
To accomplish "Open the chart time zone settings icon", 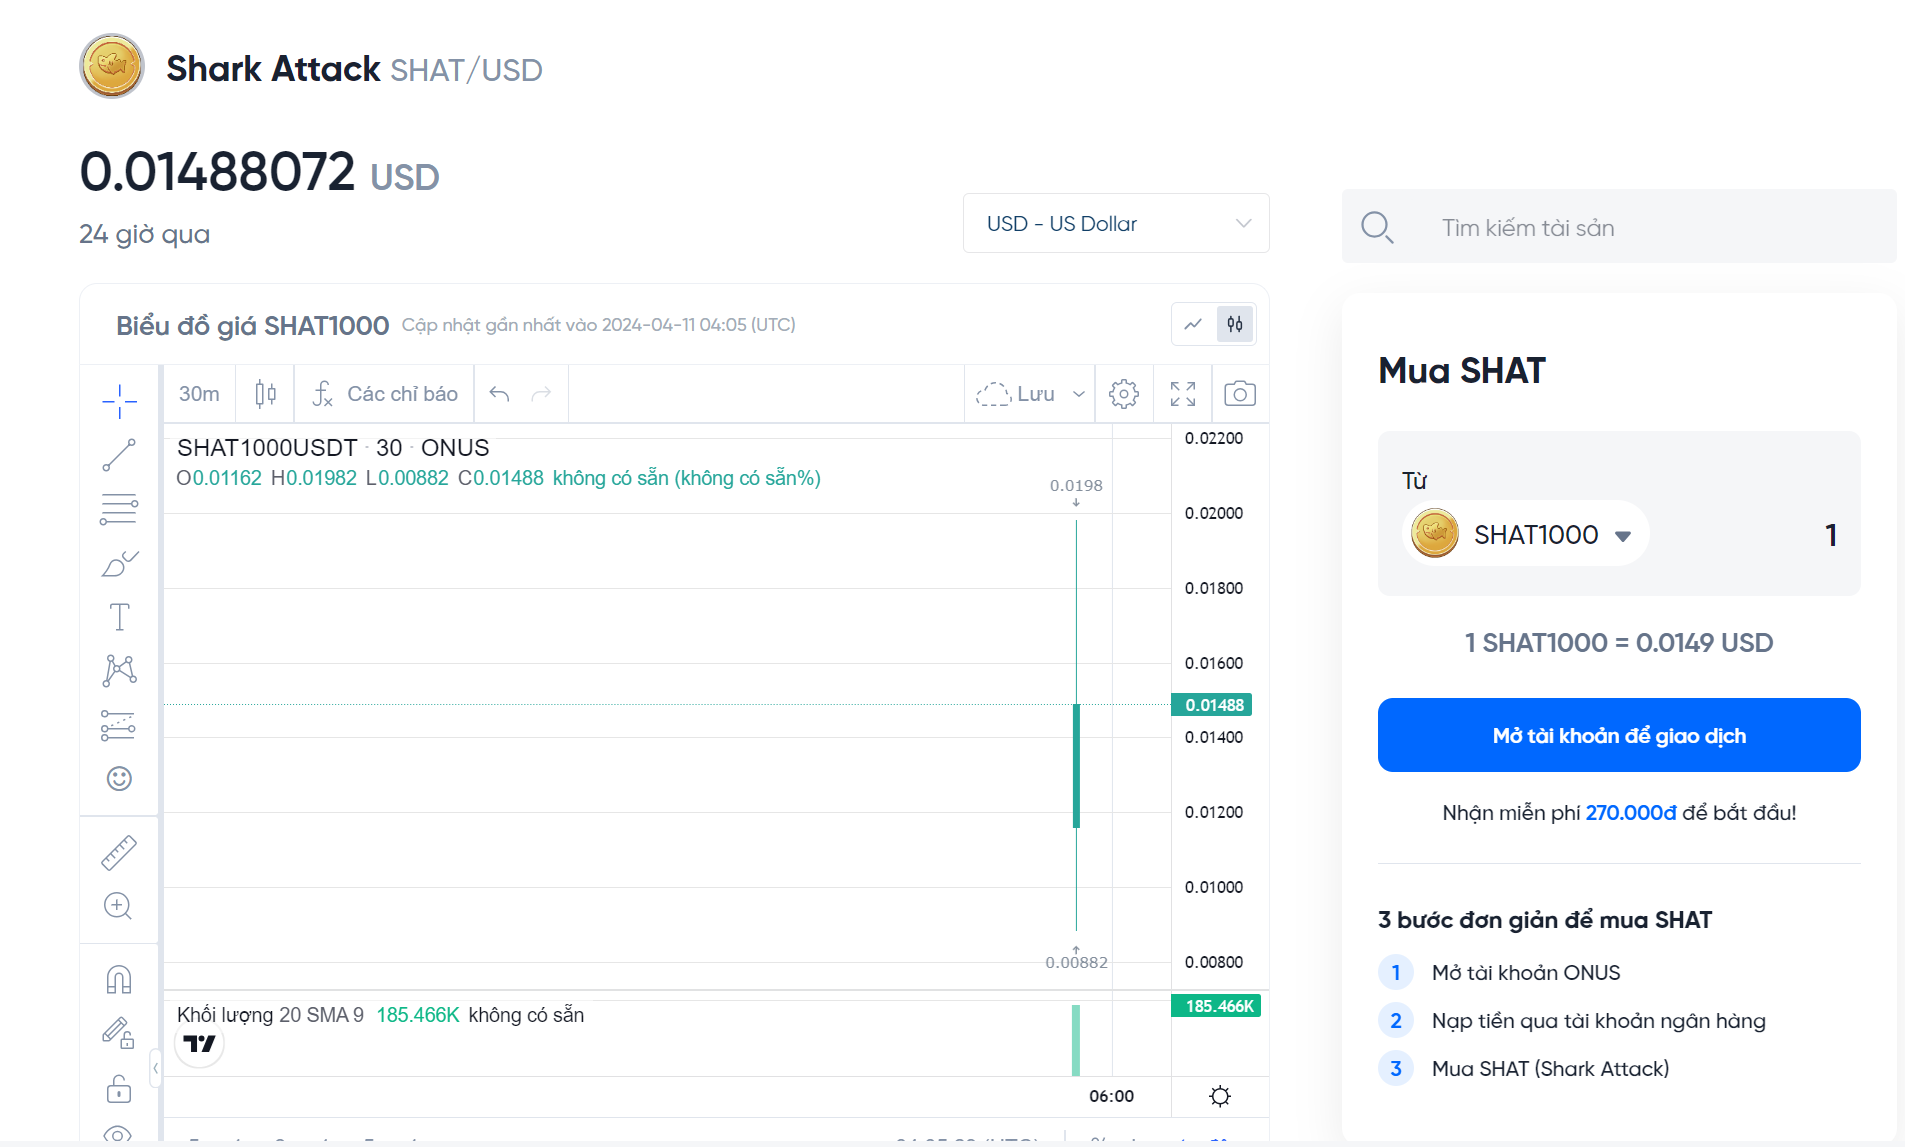I will point(1220,1096).
